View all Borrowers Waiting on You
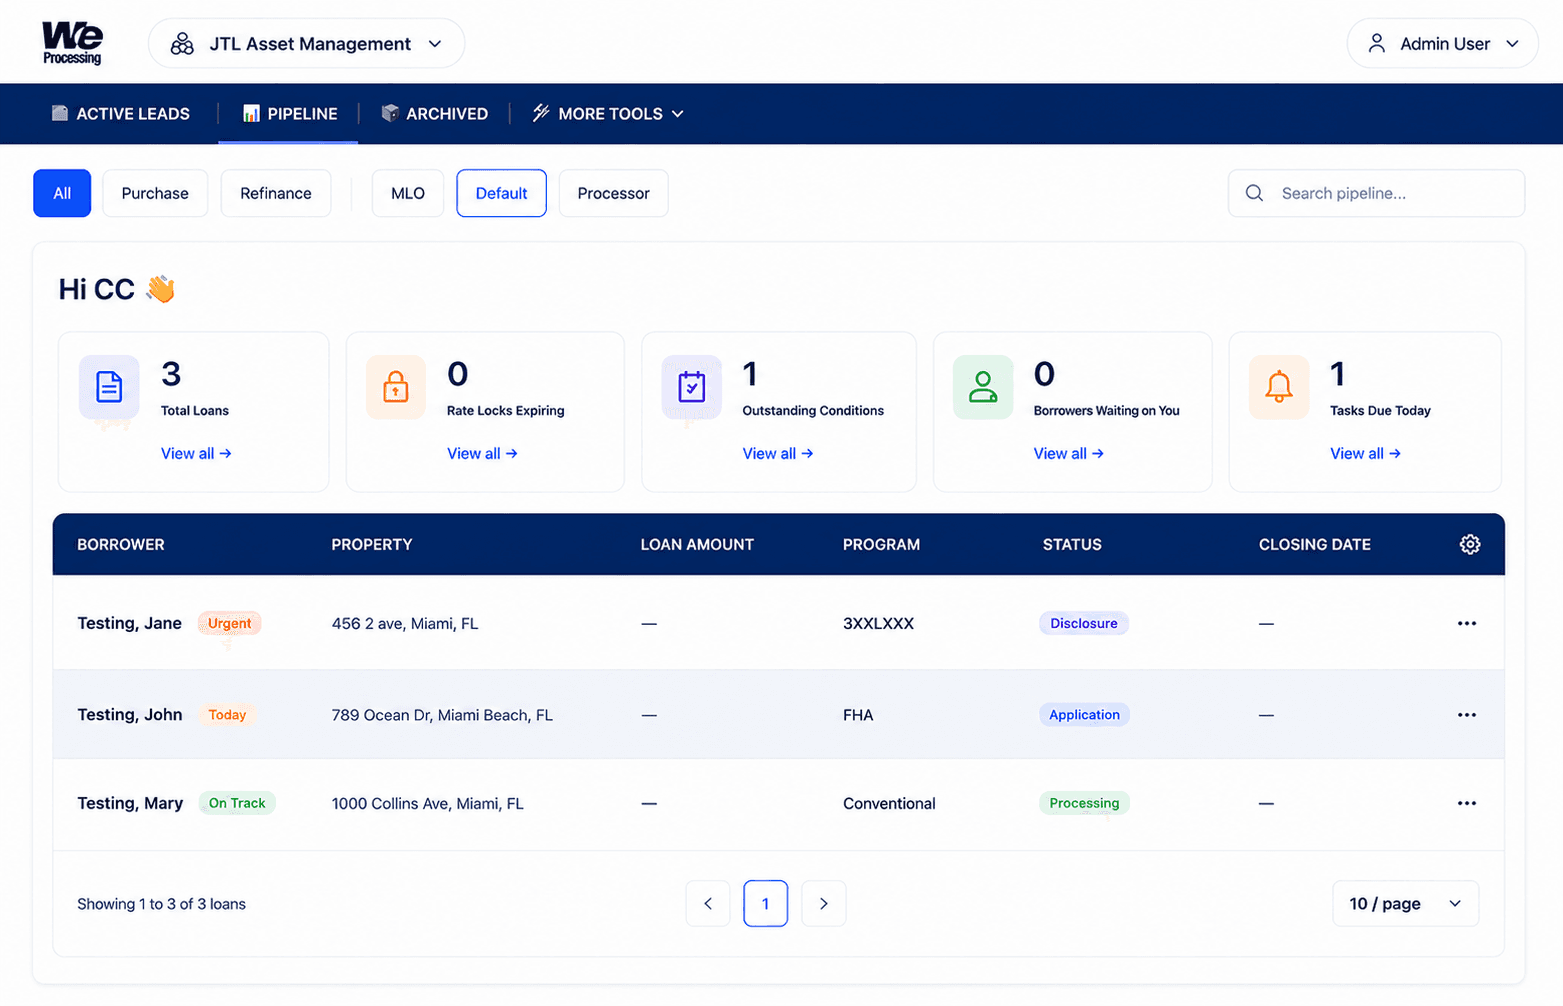Viewport: 1563px width, 1006px height. tap(1069, 454)
